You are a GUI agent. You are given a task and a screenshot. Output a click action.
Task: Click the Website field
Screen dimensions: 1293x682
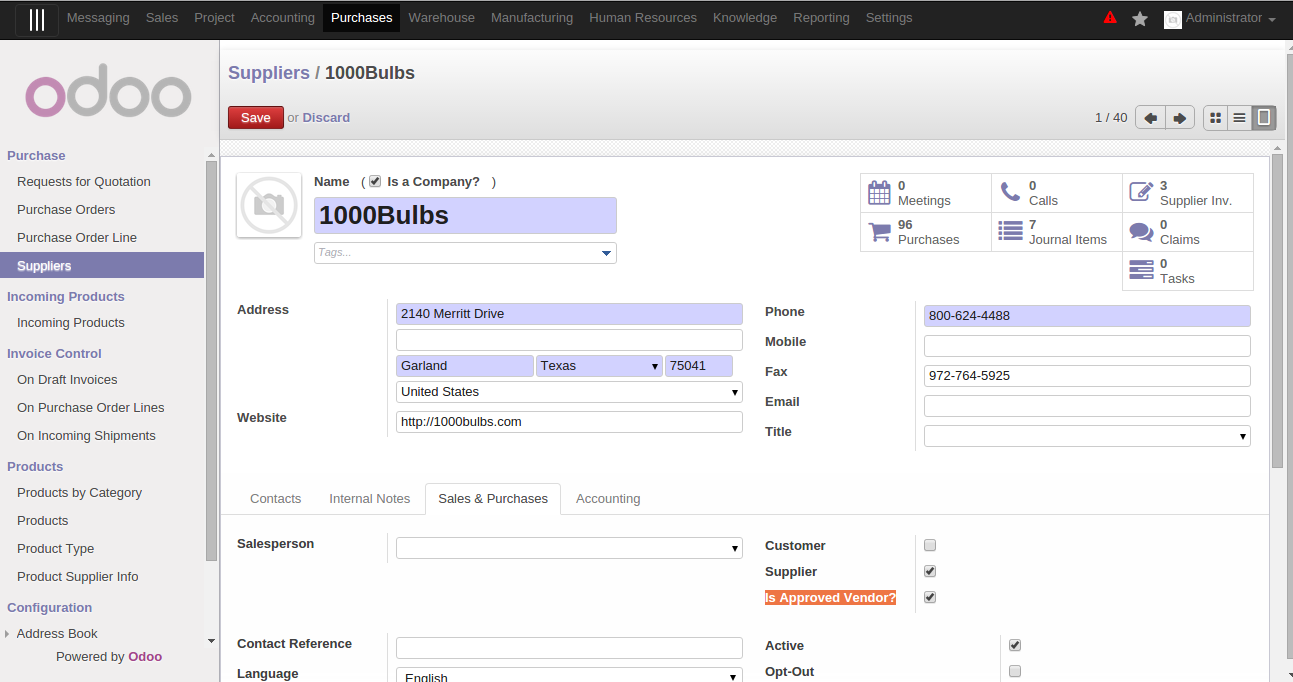pyautogui.click(x=569, y=422)
